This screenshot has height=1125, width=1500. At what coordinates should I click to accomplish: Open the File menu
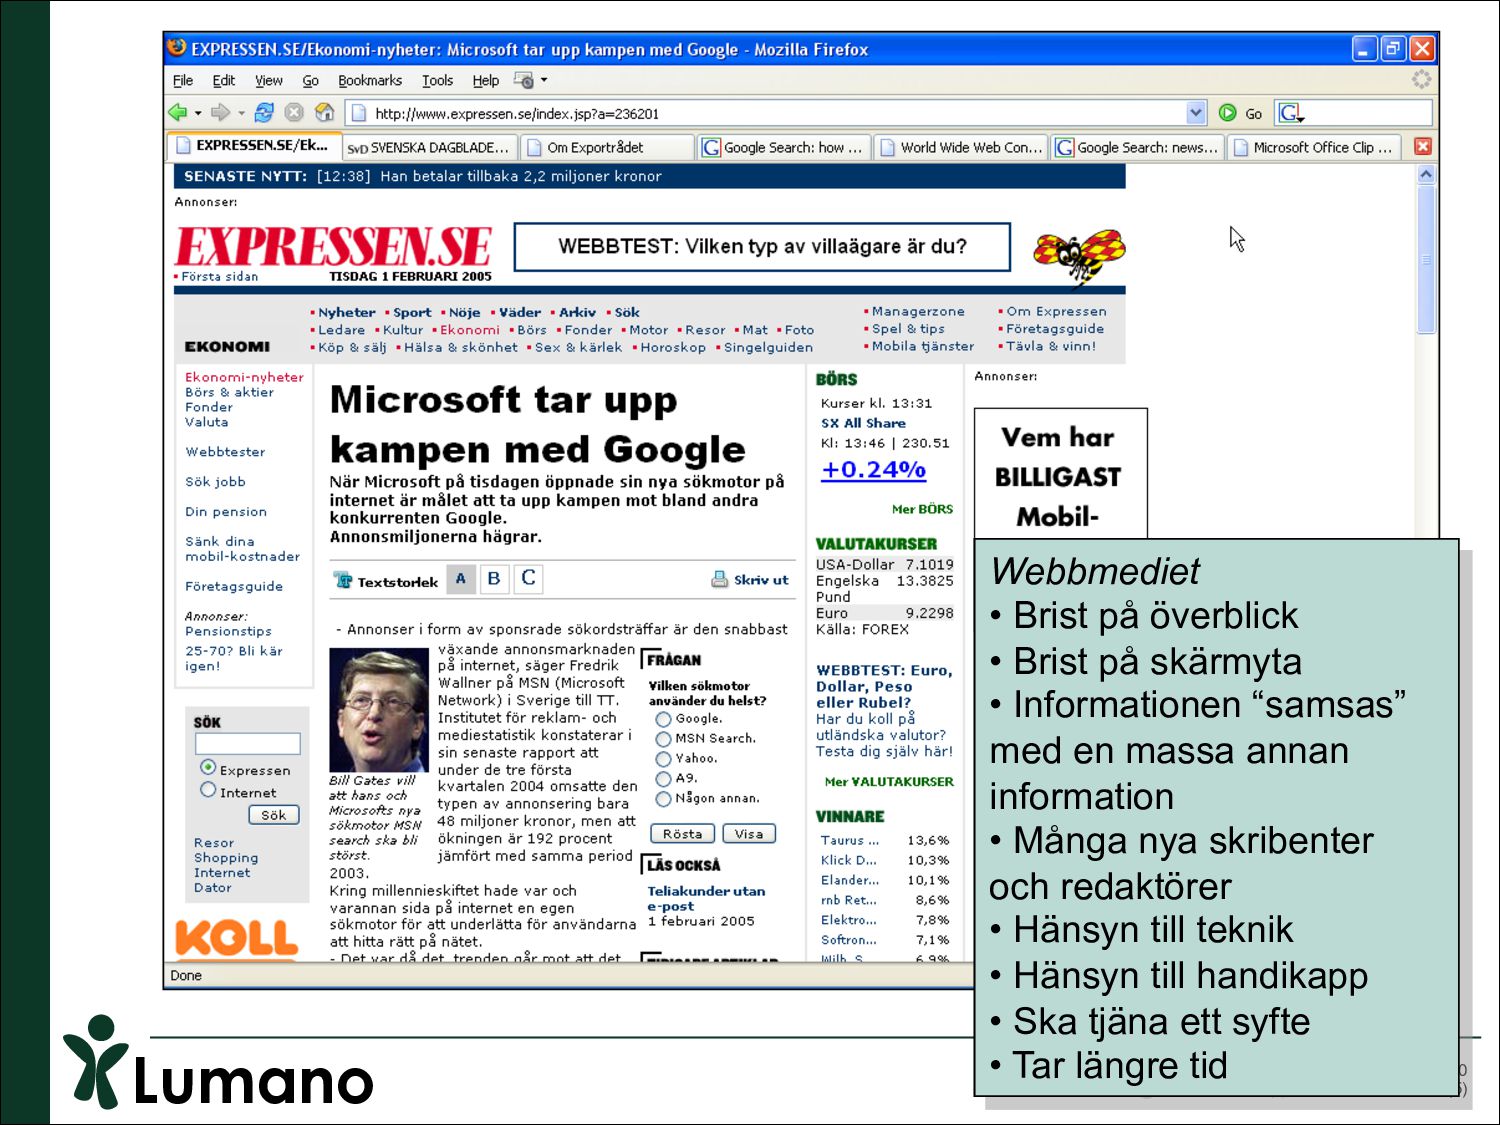(183, 80)
